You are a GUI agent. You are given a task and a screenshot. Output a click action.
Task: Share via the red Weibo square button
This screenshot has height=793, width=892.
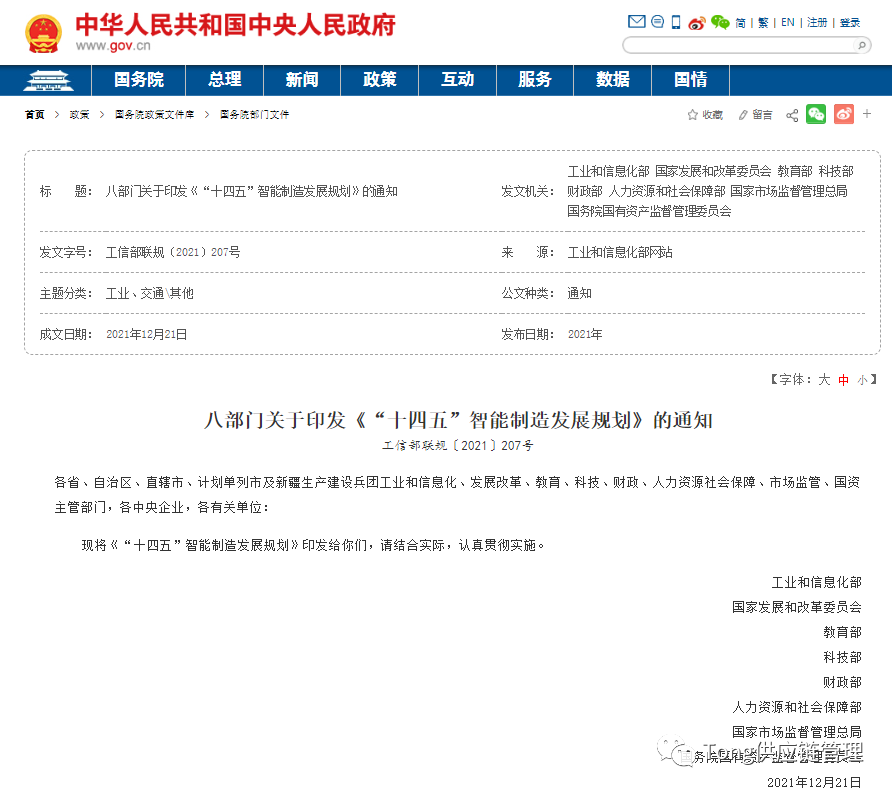pos(844,114)
